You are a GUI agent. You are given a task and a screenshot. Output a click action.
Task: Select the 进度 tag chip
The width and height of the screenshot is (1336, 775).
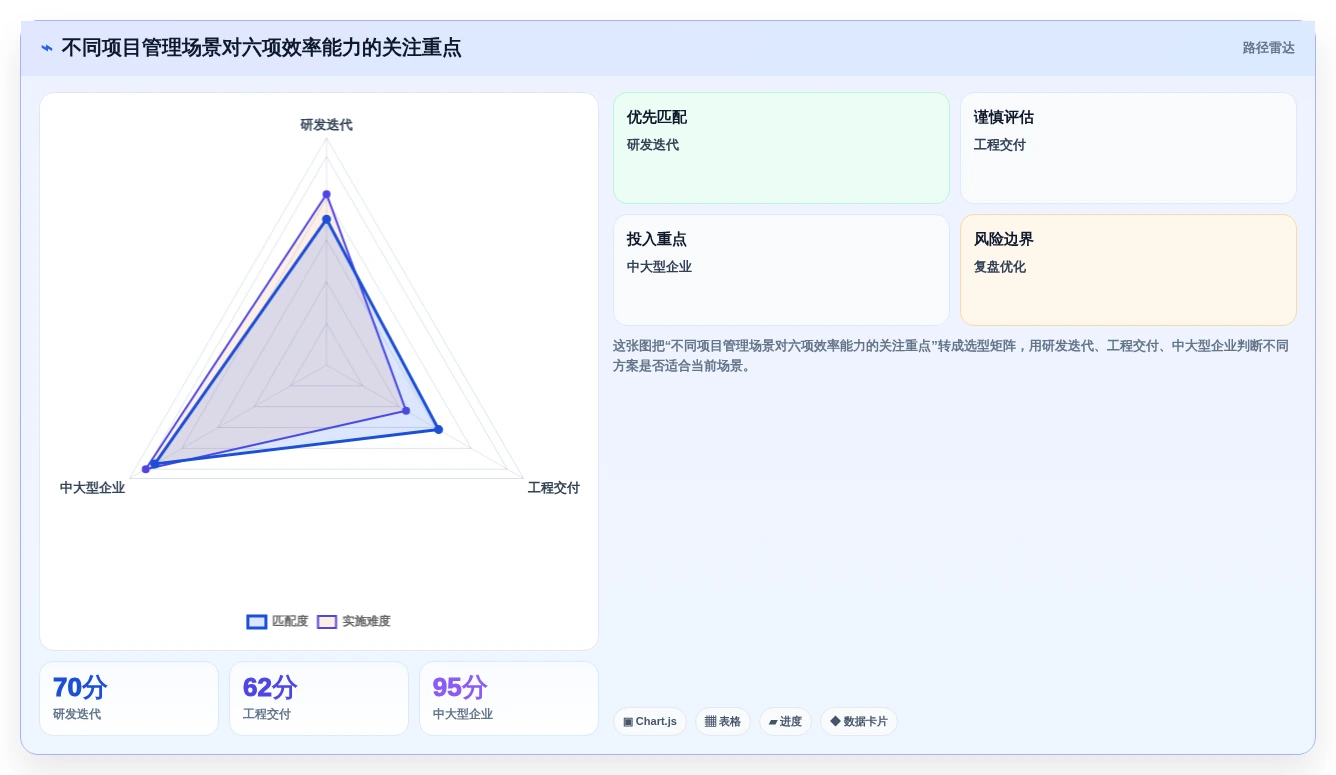[x=786, y=722]
